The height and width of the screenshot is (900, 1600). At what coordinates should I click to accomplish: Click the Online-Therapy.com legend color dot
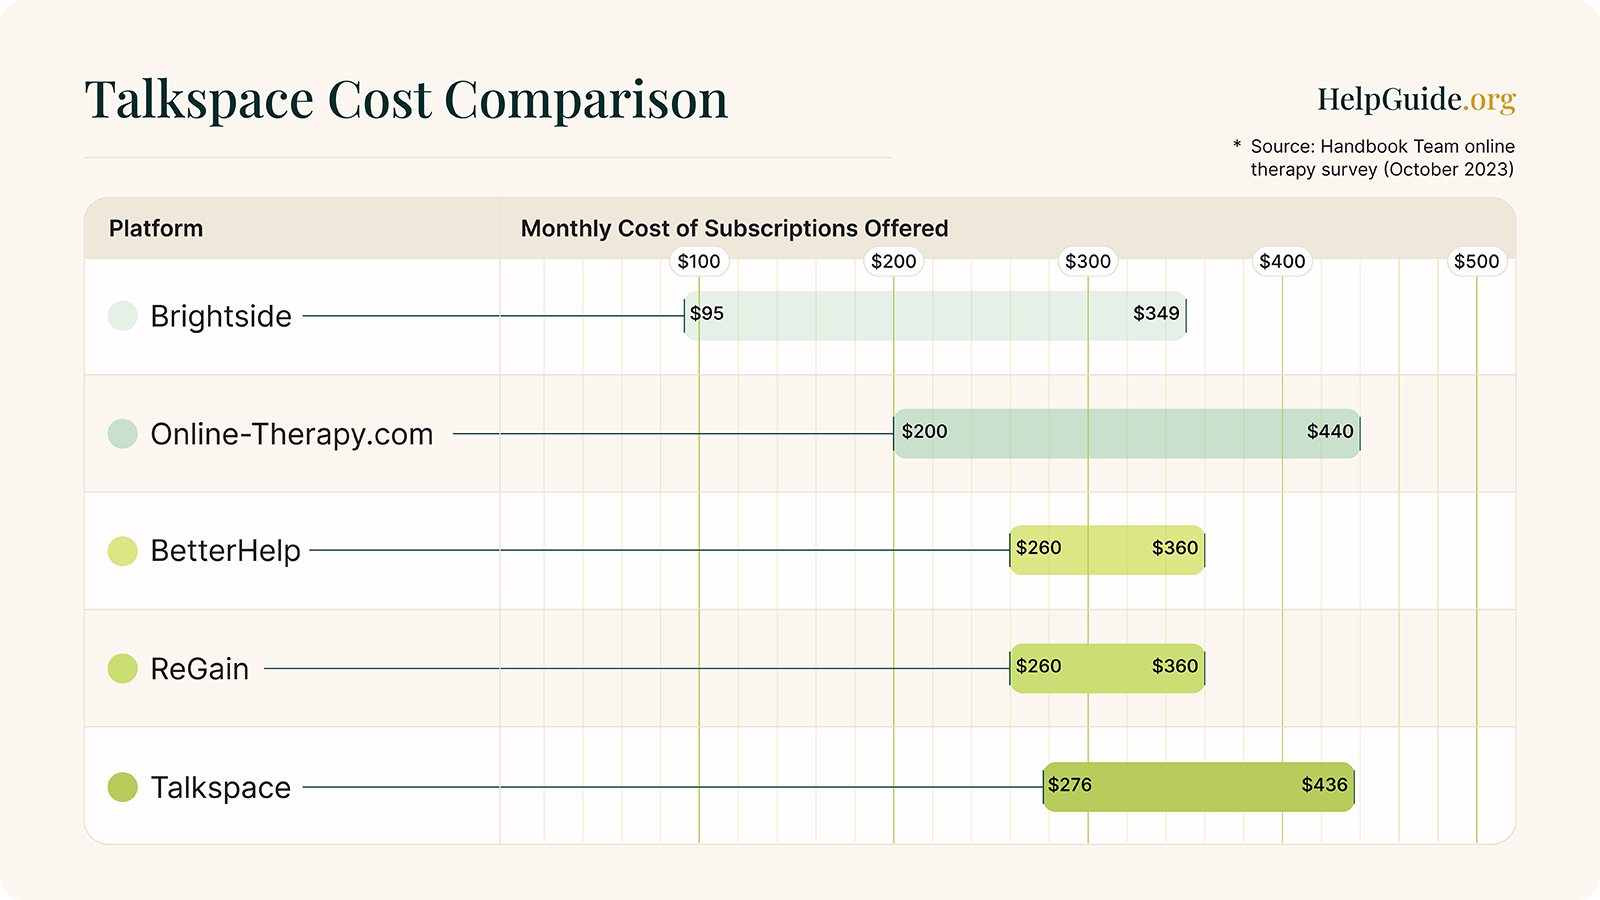[122, 434]
